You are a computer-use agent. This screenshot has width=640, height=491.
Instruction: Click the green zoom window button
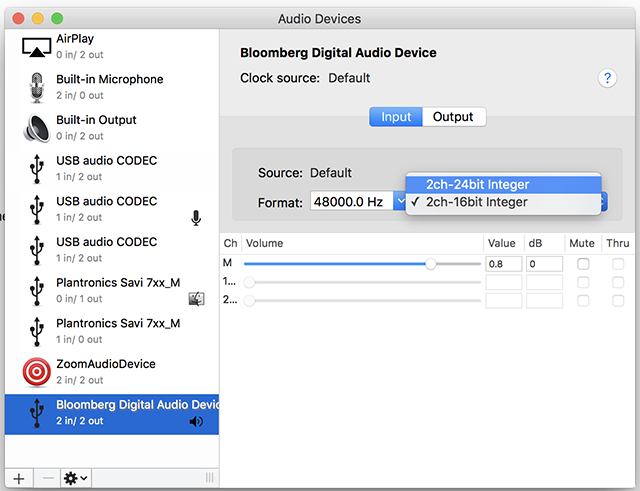57,18
